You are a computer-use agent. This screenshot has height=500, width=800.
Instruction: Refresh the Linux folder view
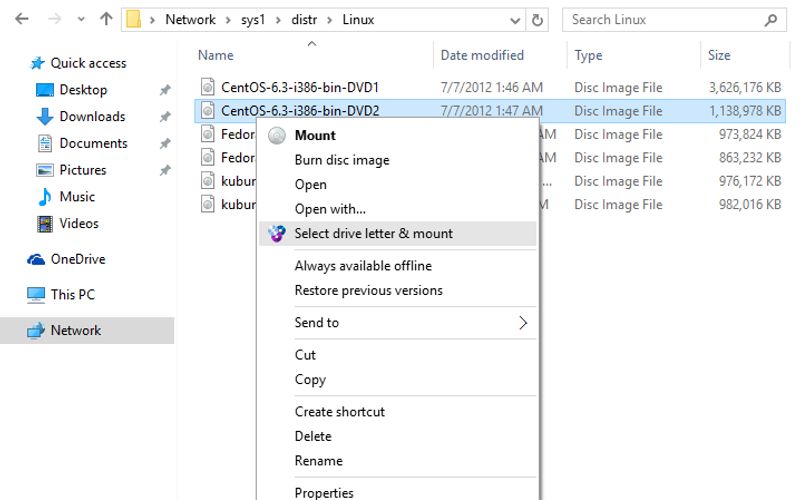click(538, 19)
